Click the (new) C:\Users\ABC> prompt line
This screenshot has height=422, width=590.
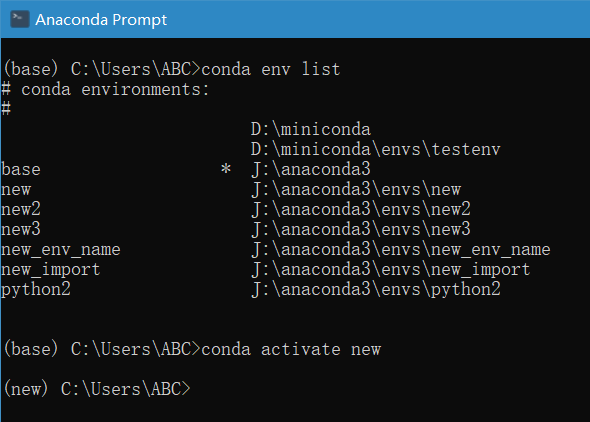[97, 389]
